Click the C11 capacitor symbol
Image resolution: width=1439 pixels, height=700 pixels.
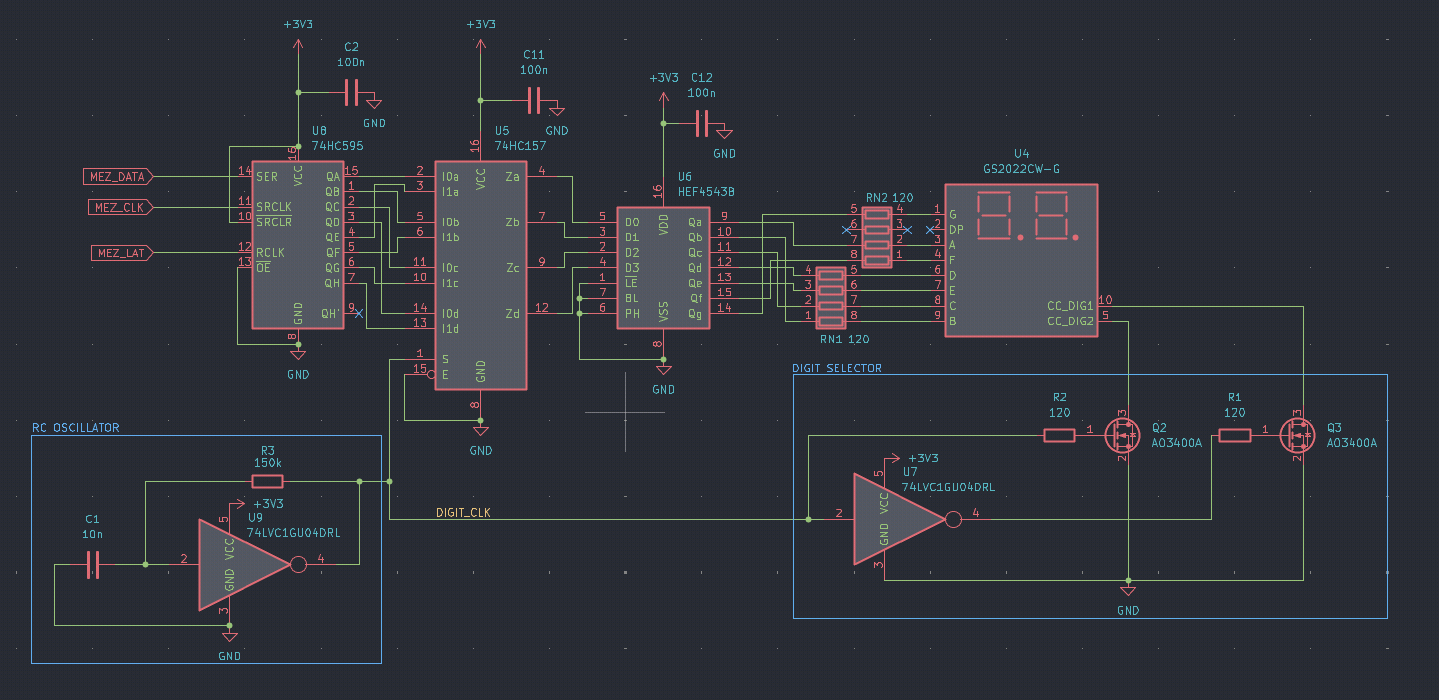[x=534, y=100]
